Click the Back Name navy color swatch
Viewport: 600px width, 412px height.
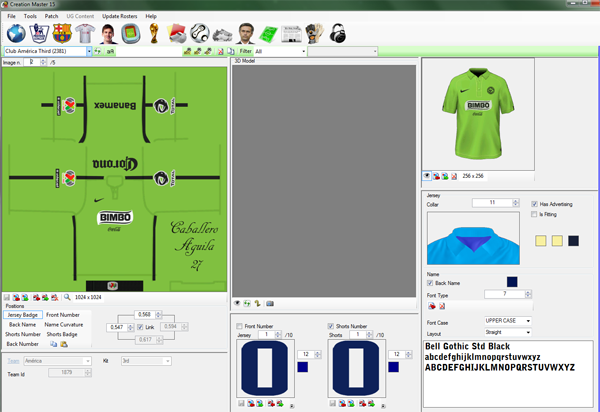[x=512, y=282]
